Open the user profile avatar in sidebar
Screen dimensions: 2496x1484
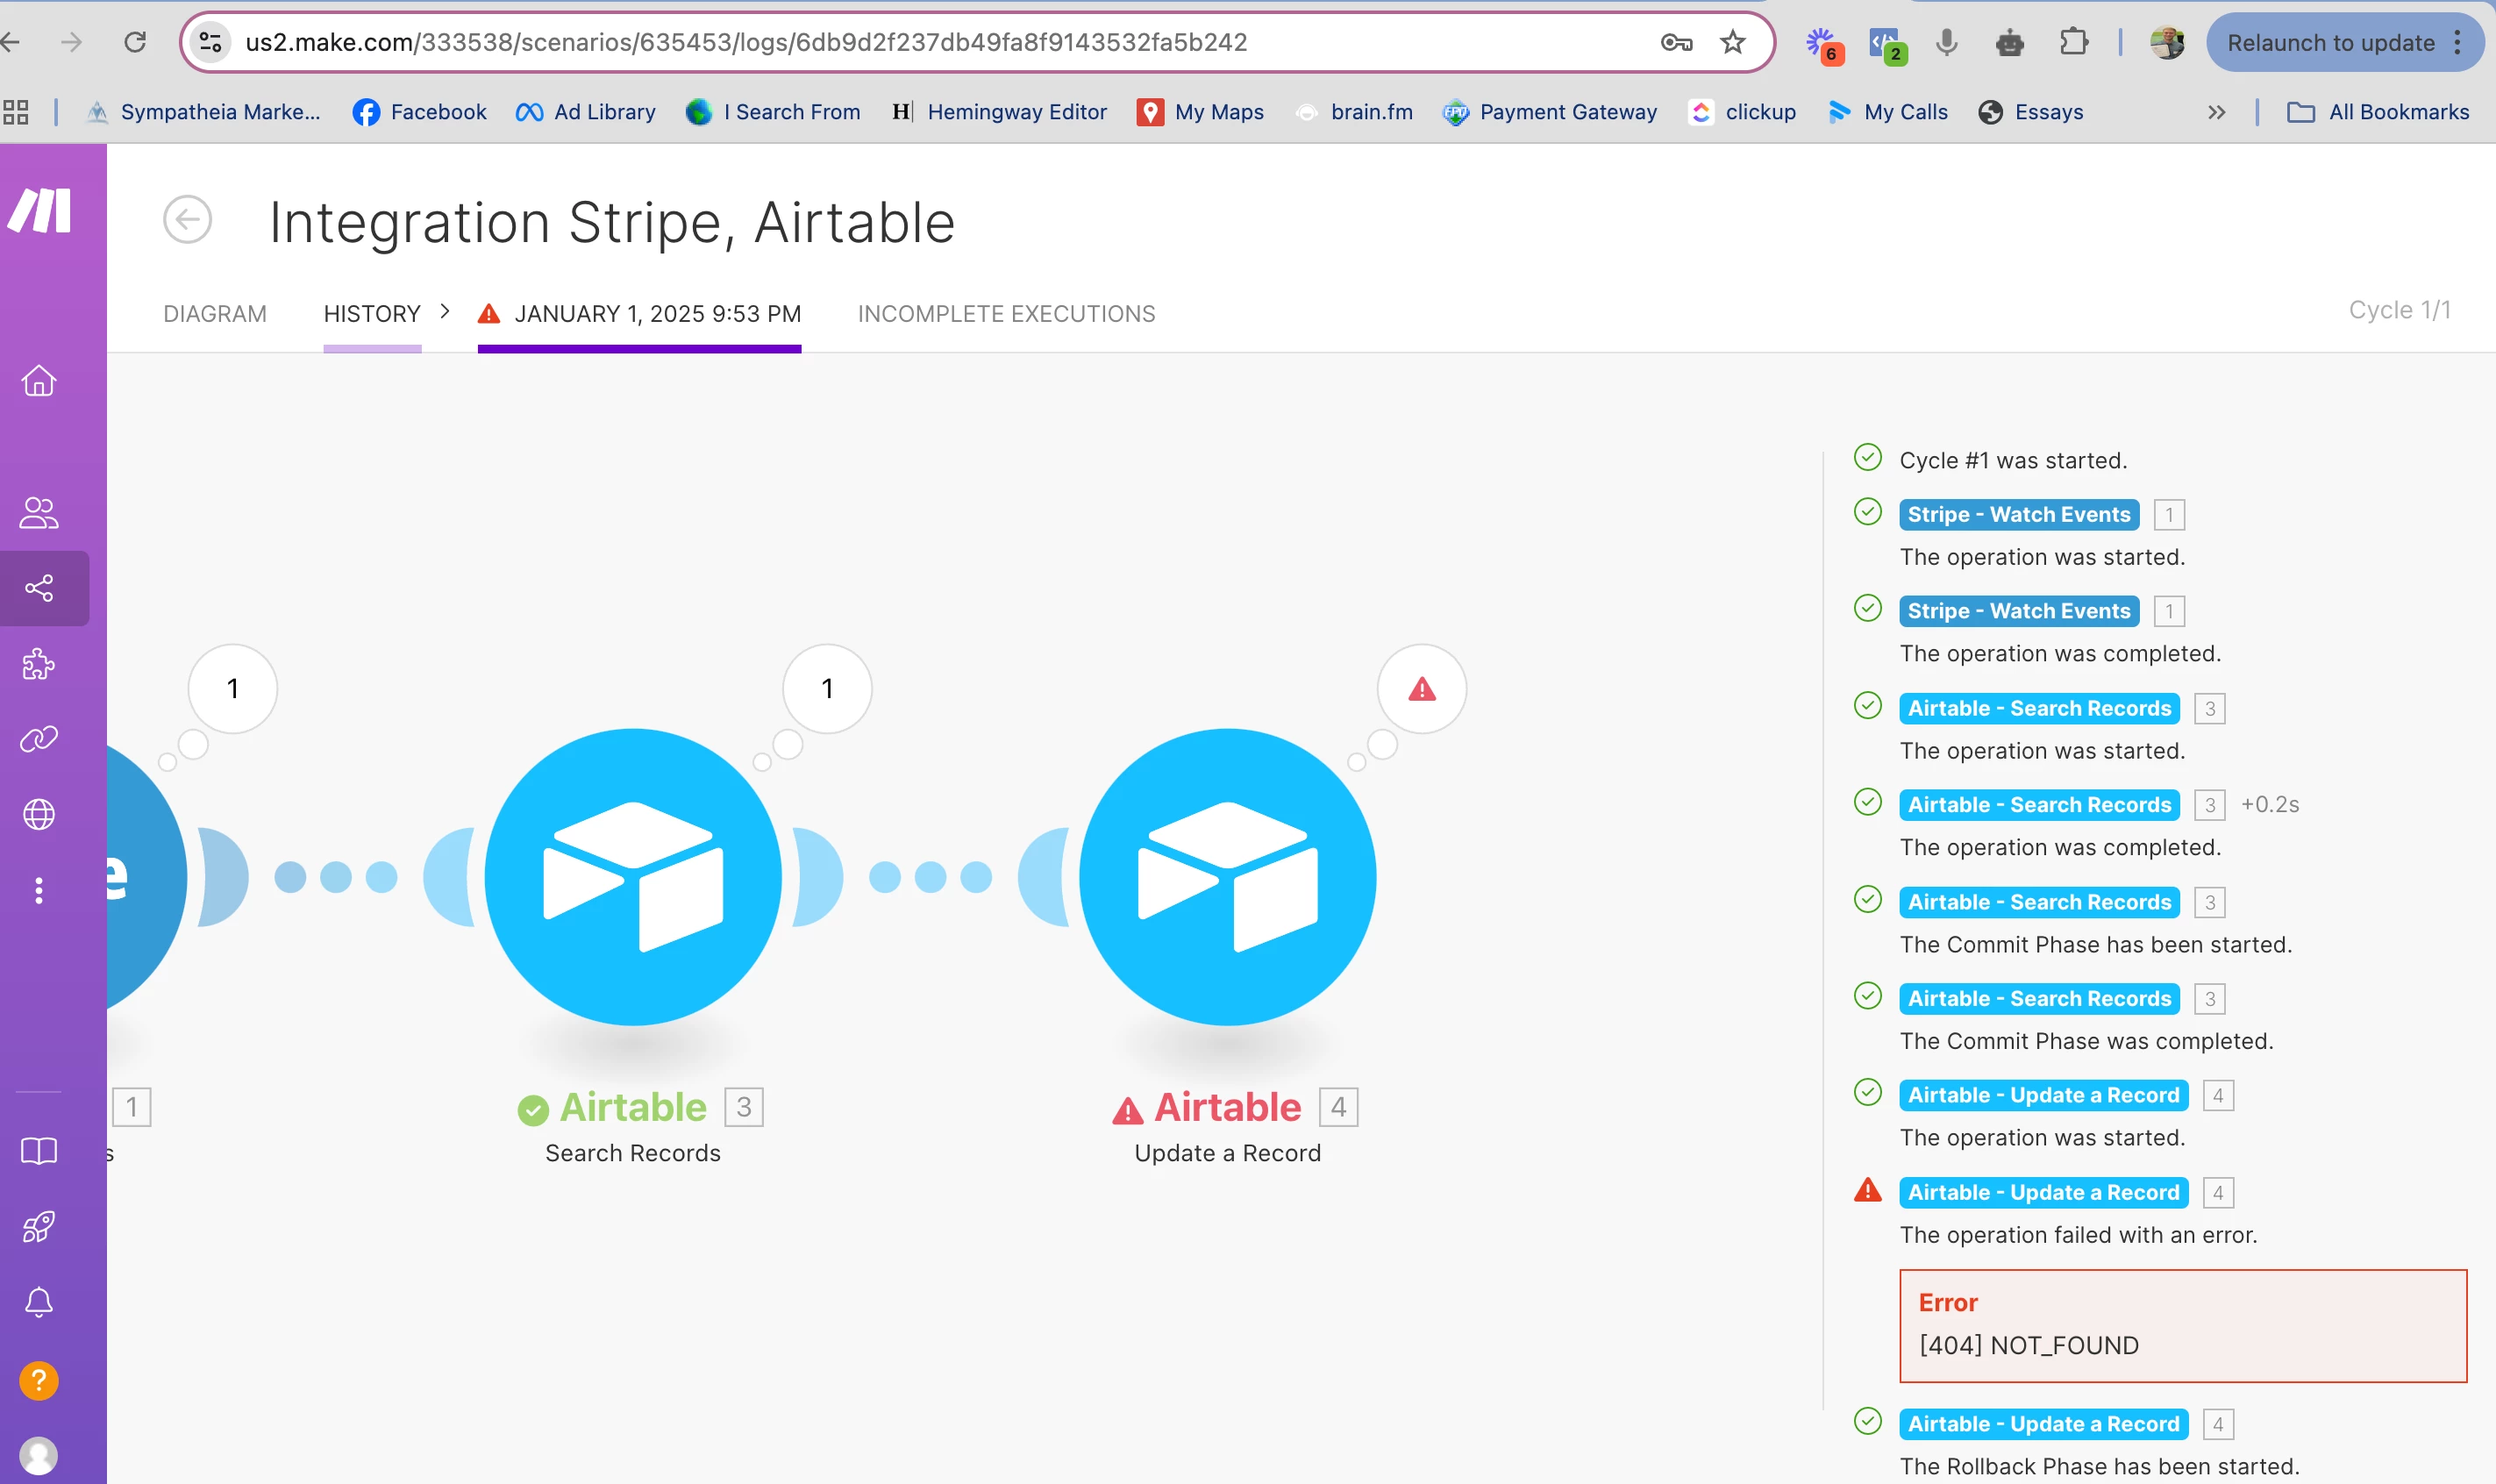(39, 1456)
